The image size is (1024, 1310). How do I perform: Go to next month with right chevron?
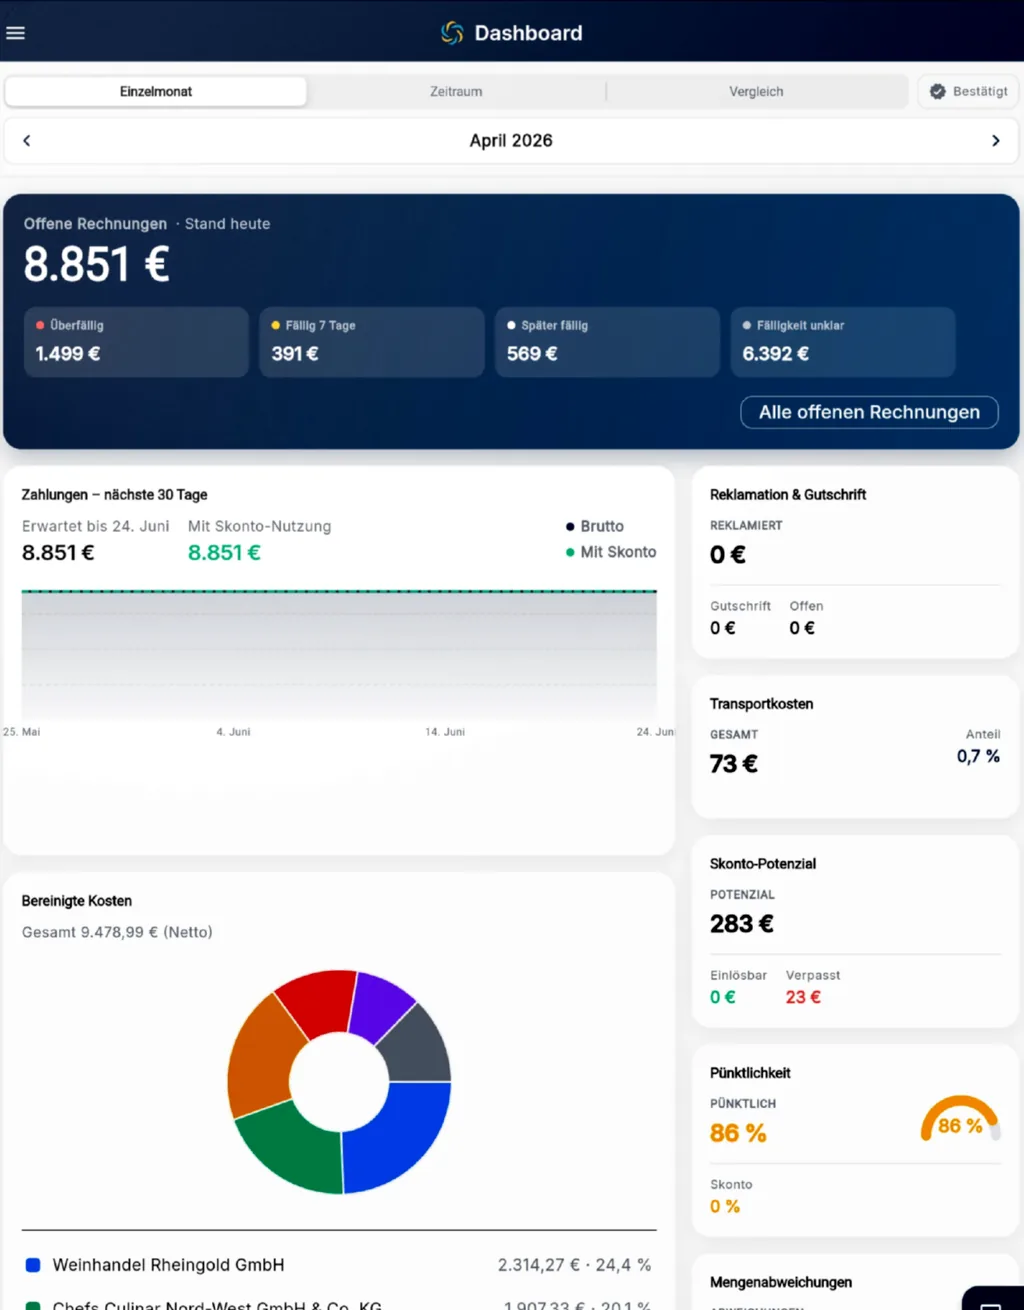coord(995,141)
